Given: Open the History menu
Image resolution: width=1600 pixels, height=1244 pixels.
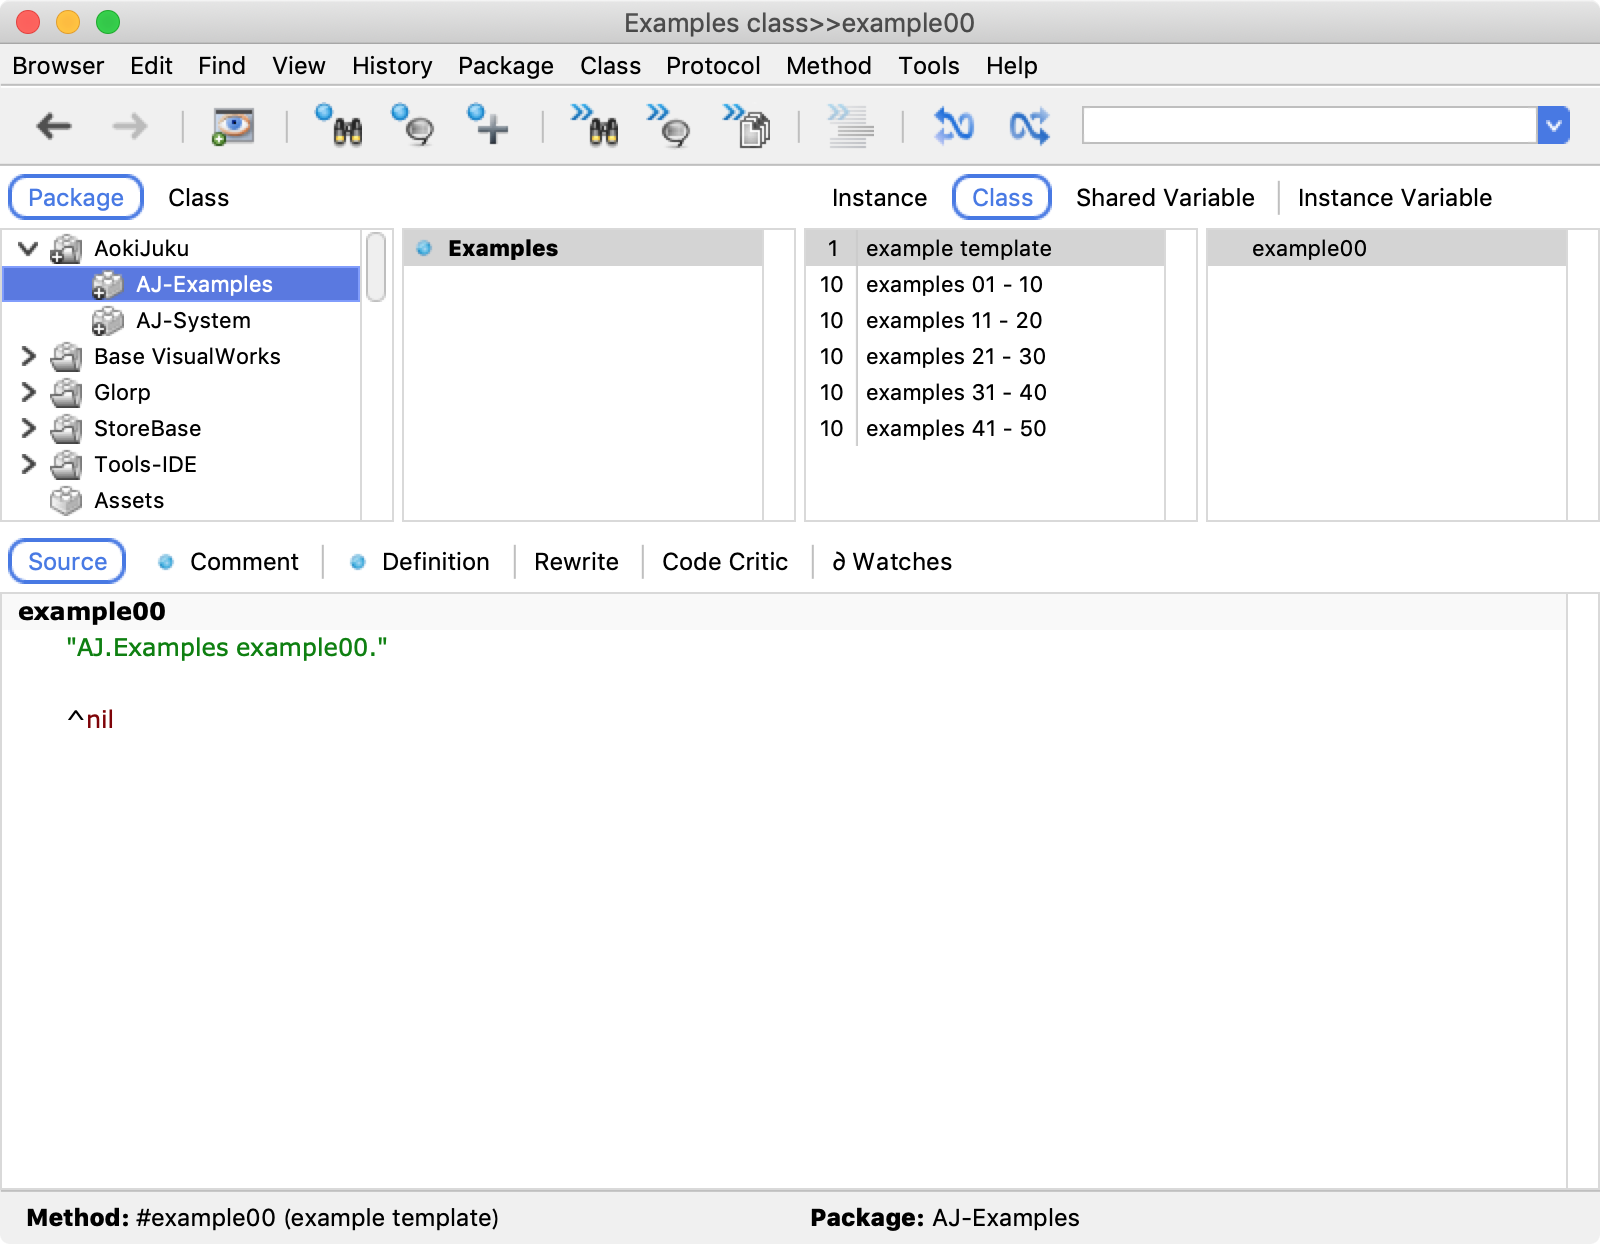Looking at the screenshot, I should 392,66.
